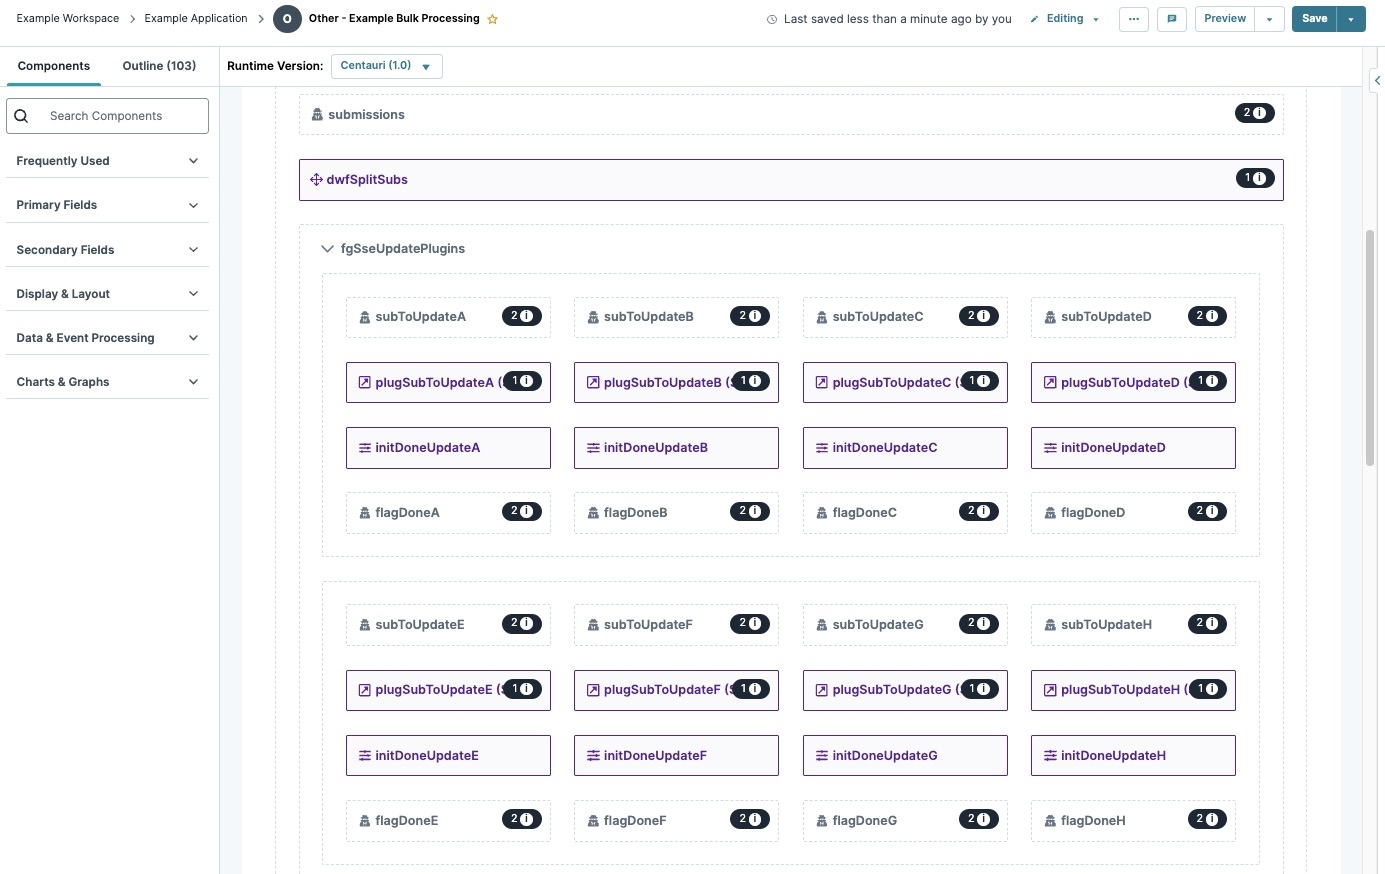The width and height of the screenshot is (1385, 874).
Task: Expand the Primary Fields component group
Action: coord(107,205)
